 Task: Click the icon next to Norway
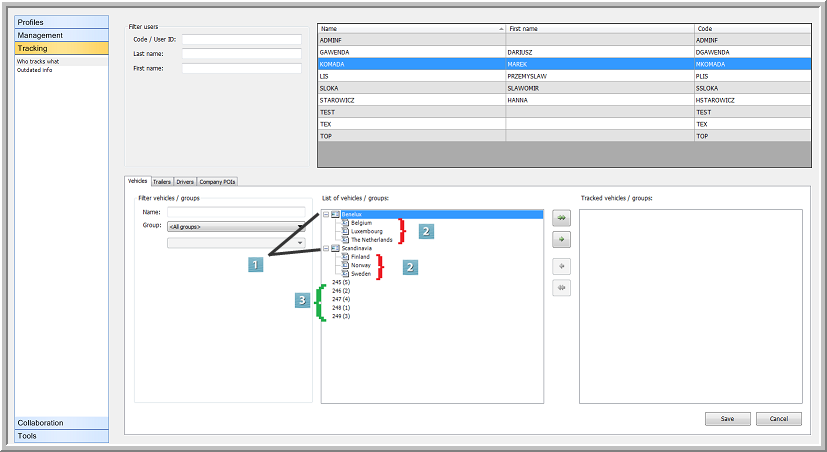pyautogui.click(x=346, y=265)
